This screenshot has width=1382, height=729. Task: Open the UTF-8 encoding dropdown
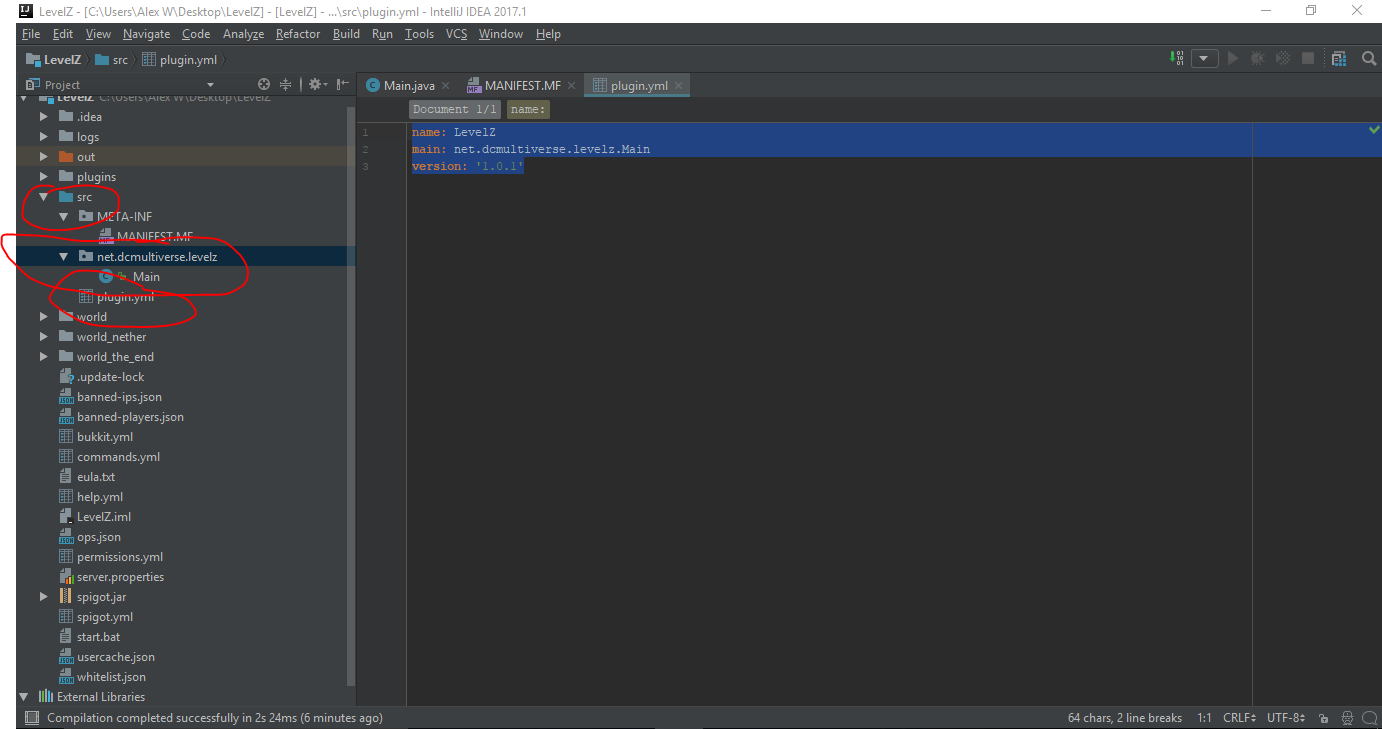(x=1285, y=717)
